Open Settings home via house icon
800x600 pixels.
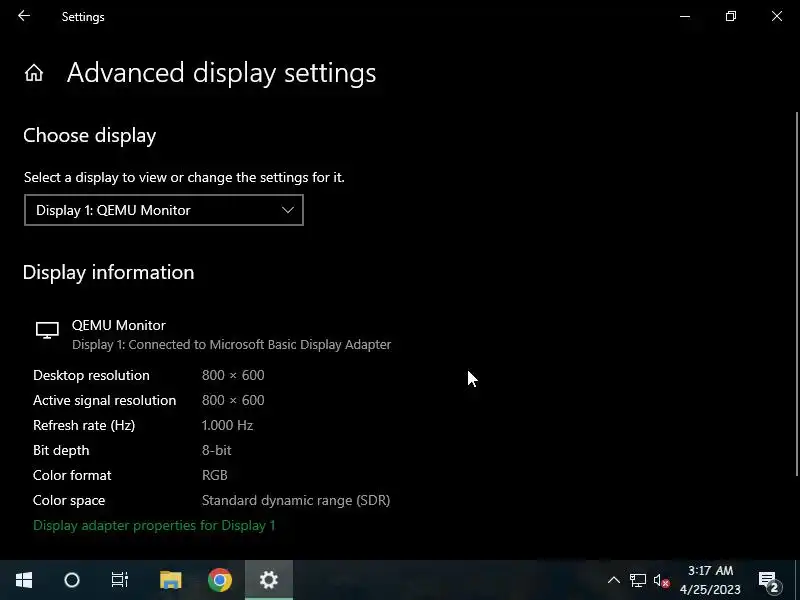click(x=34, y=73)
